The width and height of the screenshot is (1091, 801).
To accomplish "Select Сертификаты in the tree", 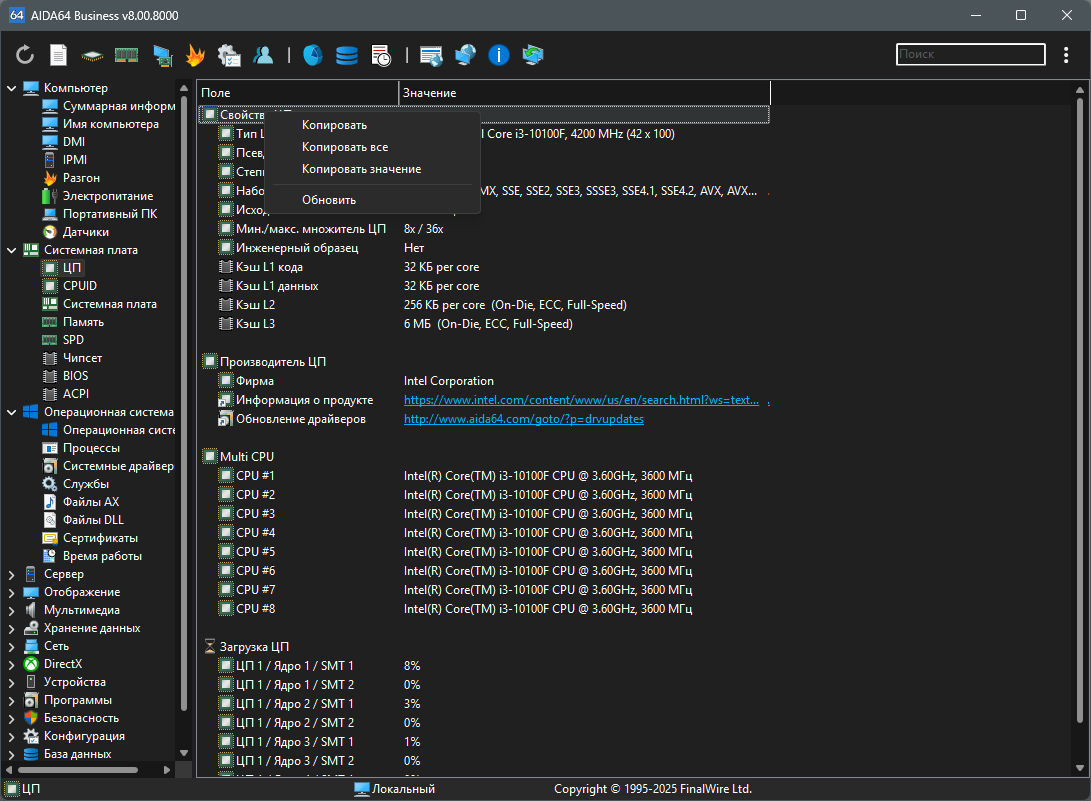I will click(100, 538).
